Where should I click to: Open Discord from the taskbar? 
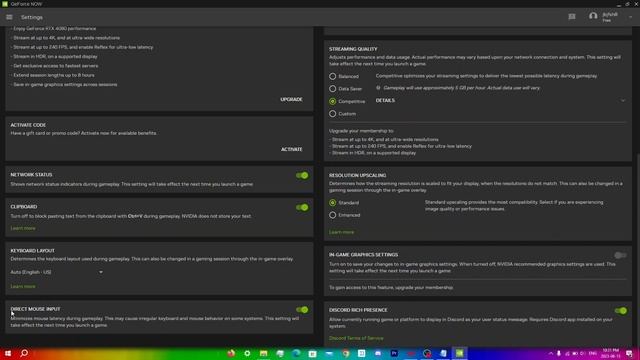coord(378,353)
